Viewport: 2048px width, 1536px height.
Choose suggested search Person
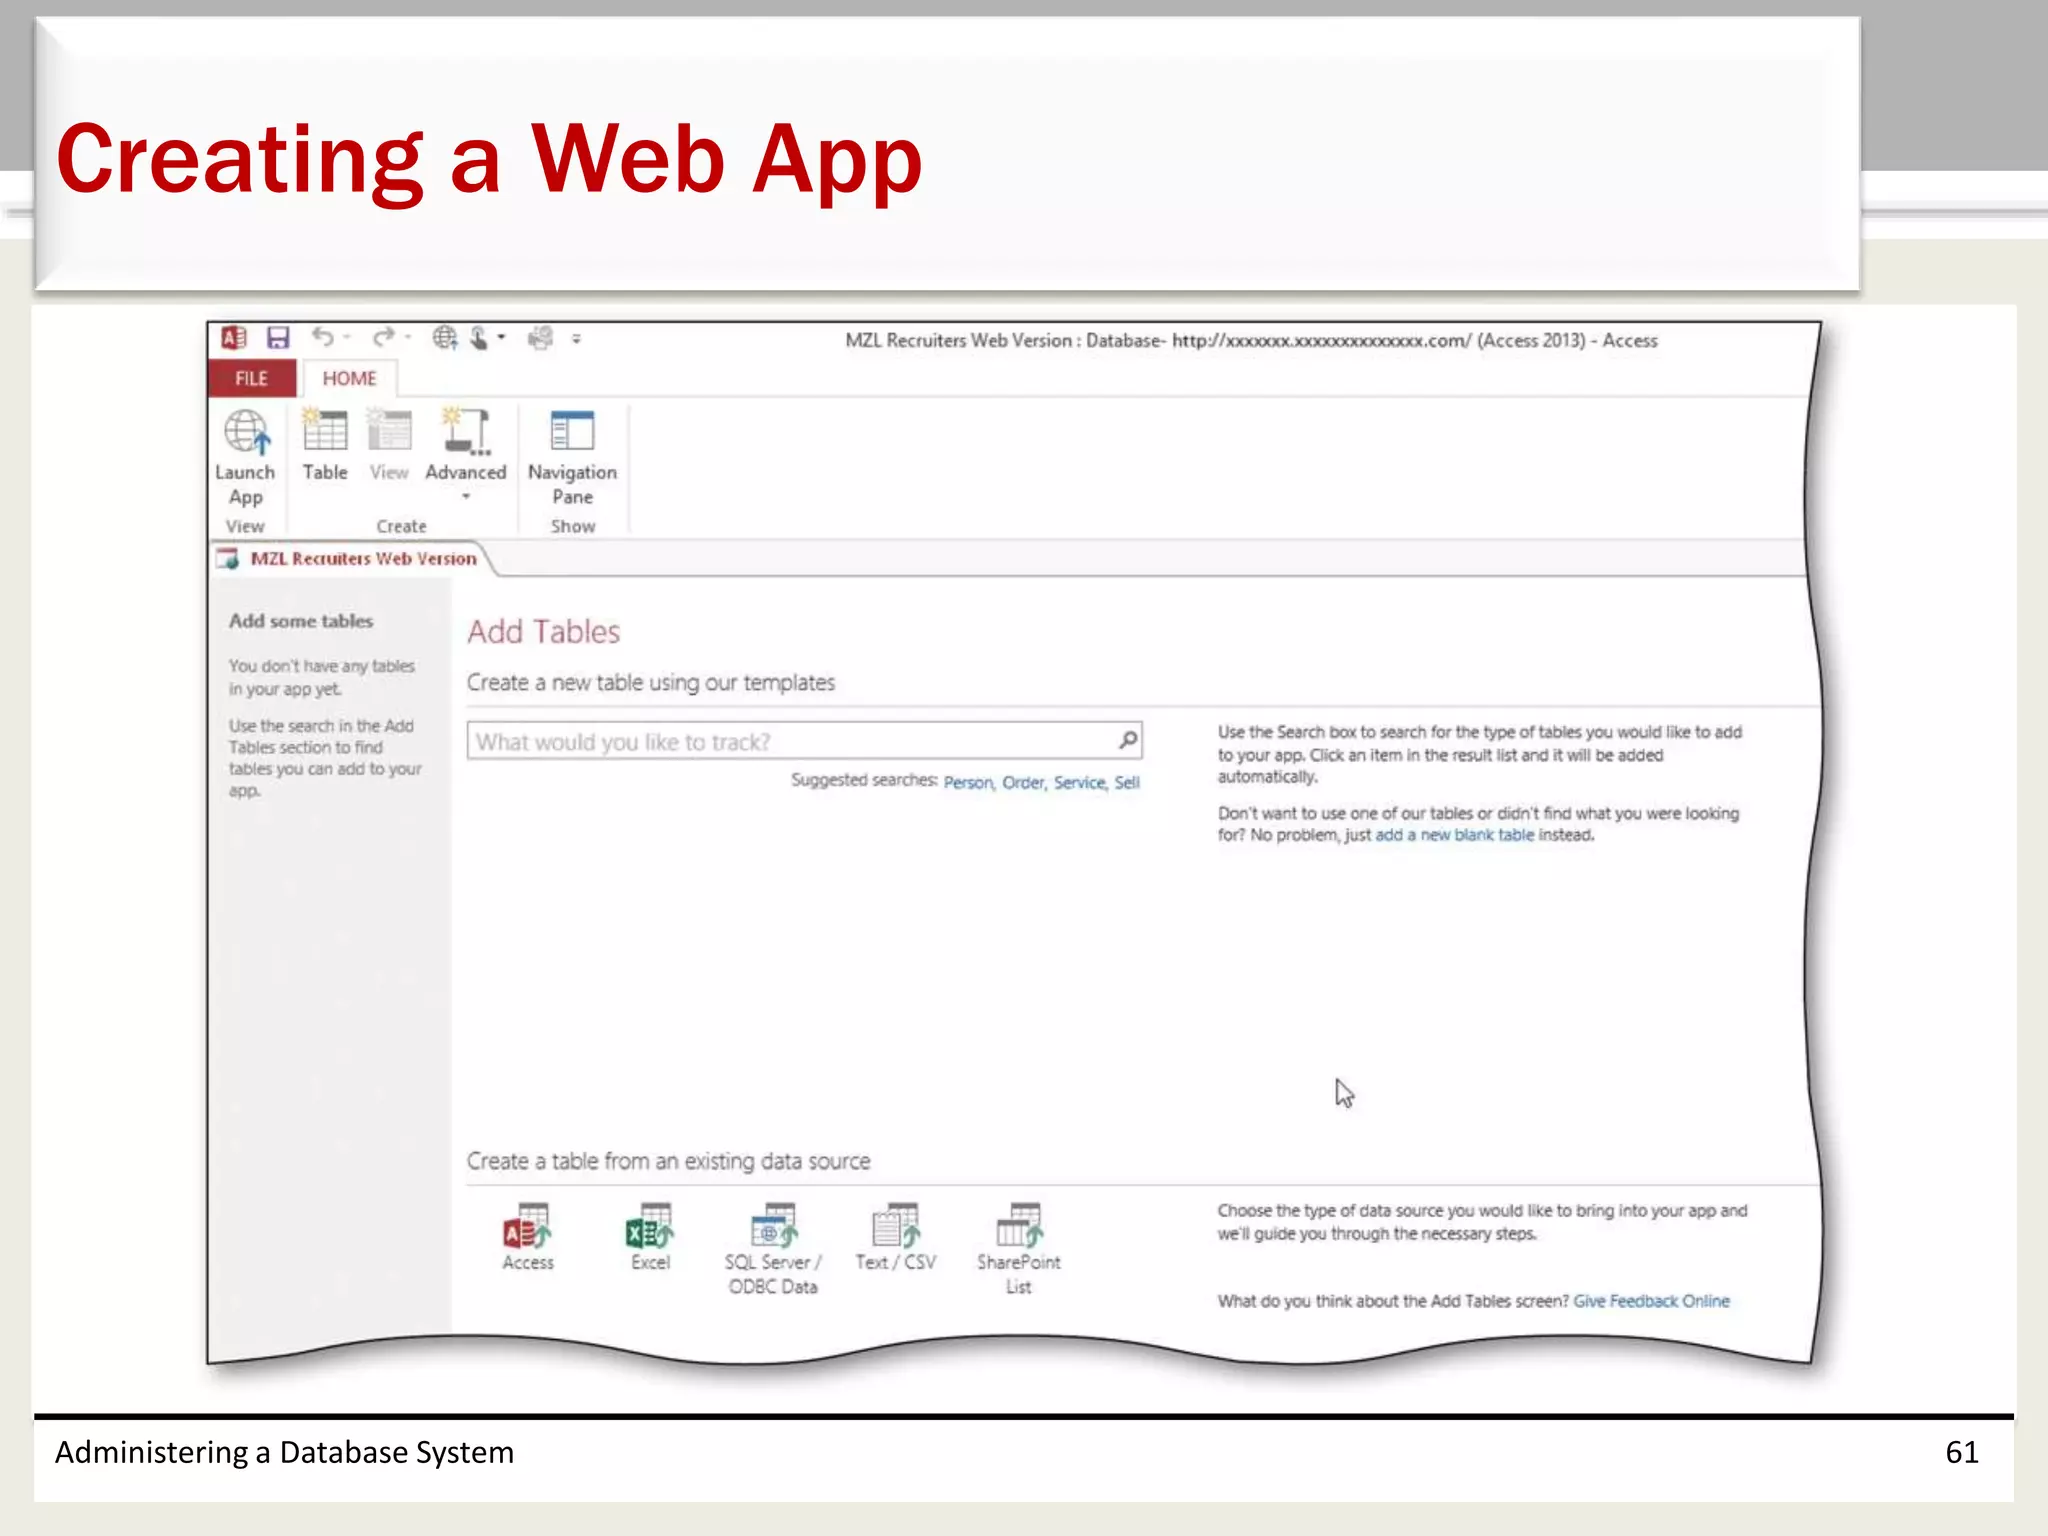click(x=968, y=782)
